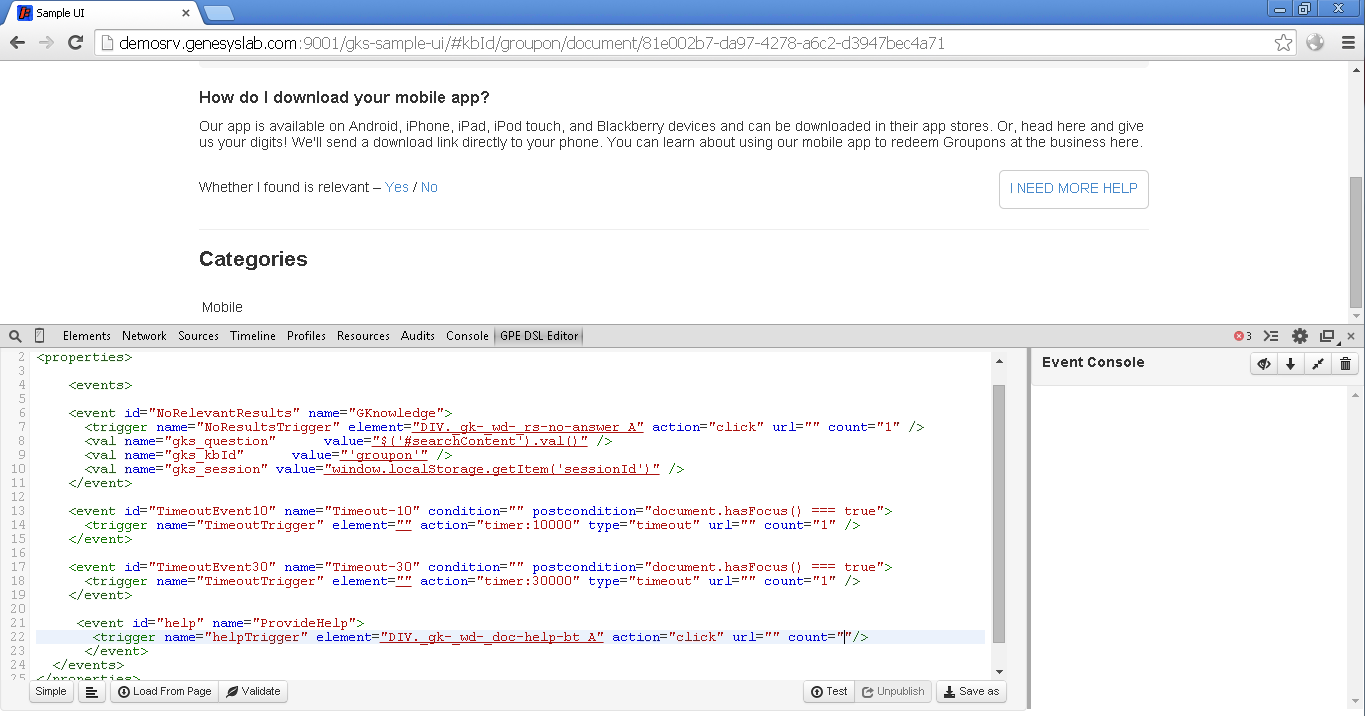This screenshot has height=716, width=1365.
Task: Click the red error count indicator
Action: pyautogui.click(x=1242, y=336)
